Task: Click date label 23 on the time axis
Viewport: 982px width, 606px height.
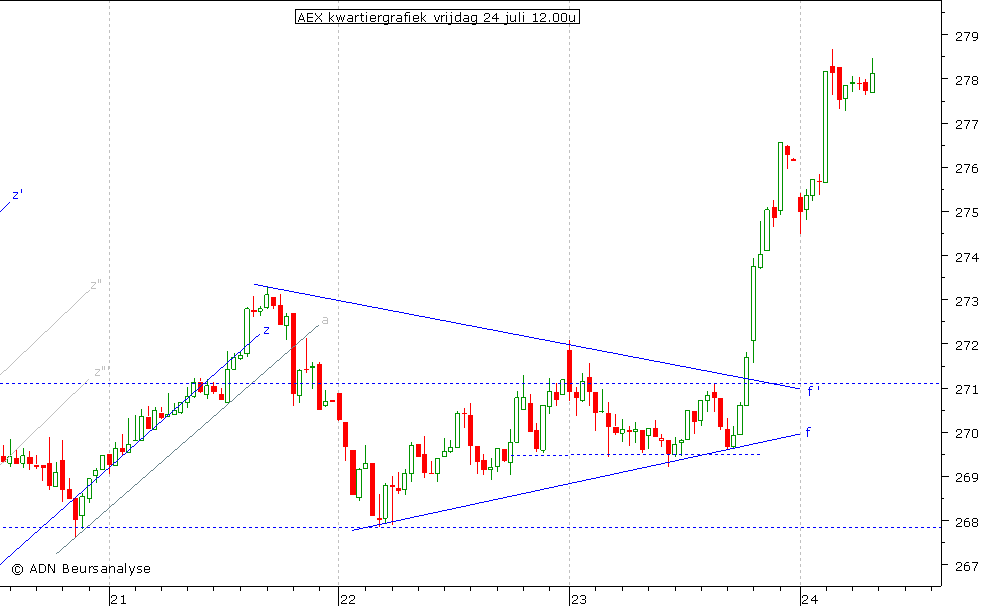Action: coord(579,600)
